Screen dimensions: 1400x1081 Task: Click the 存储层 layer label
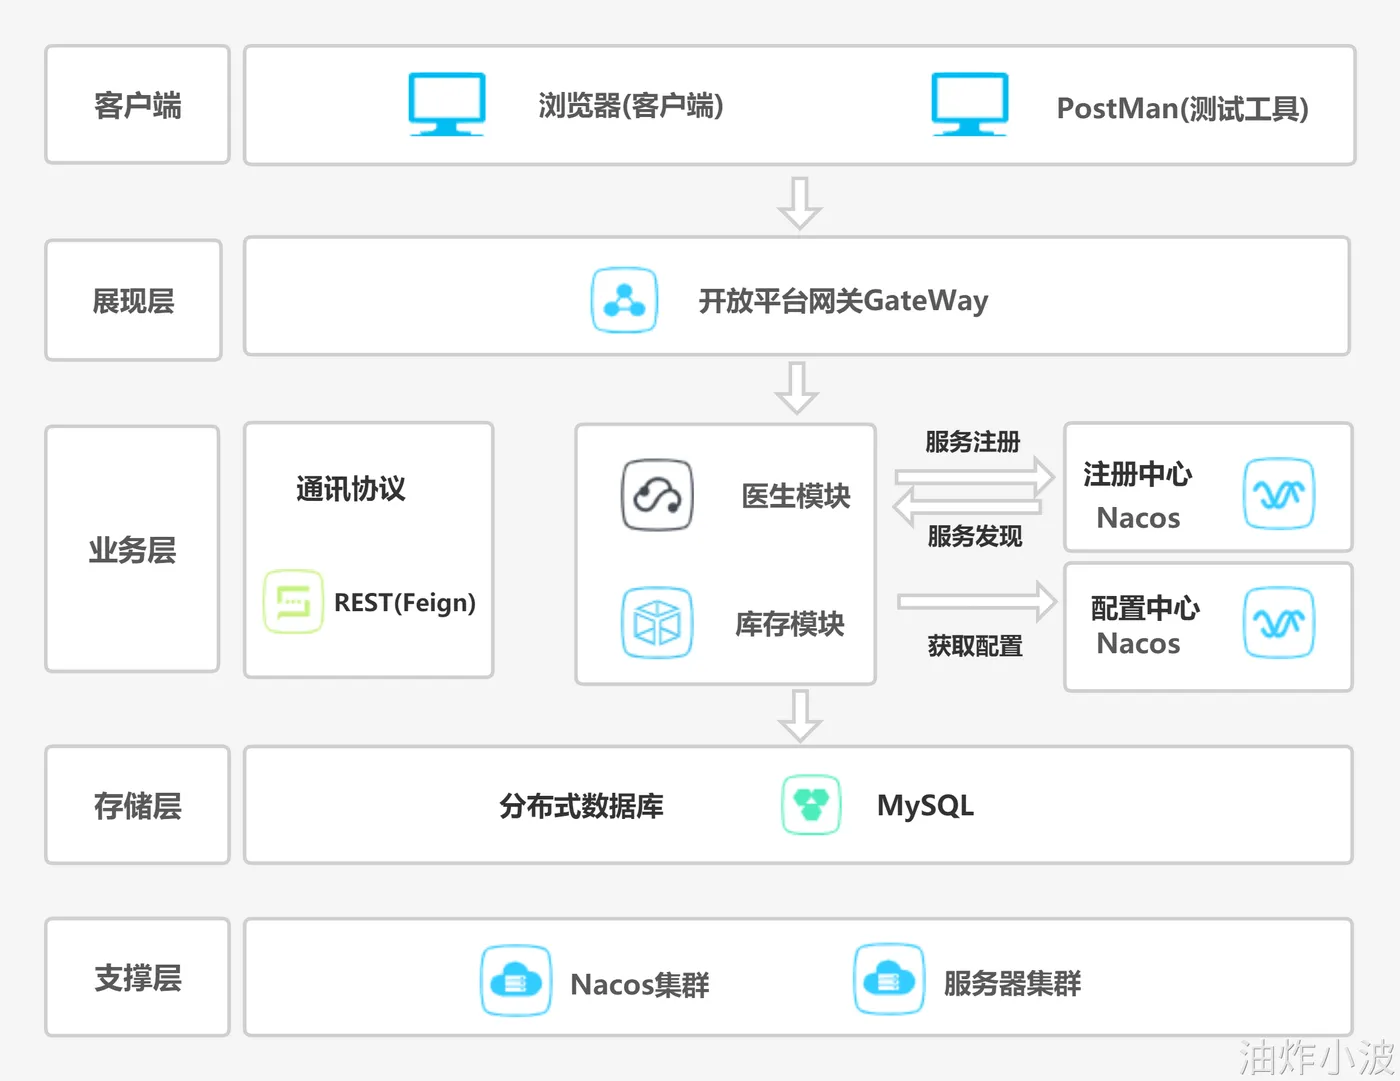pos(138,805)
